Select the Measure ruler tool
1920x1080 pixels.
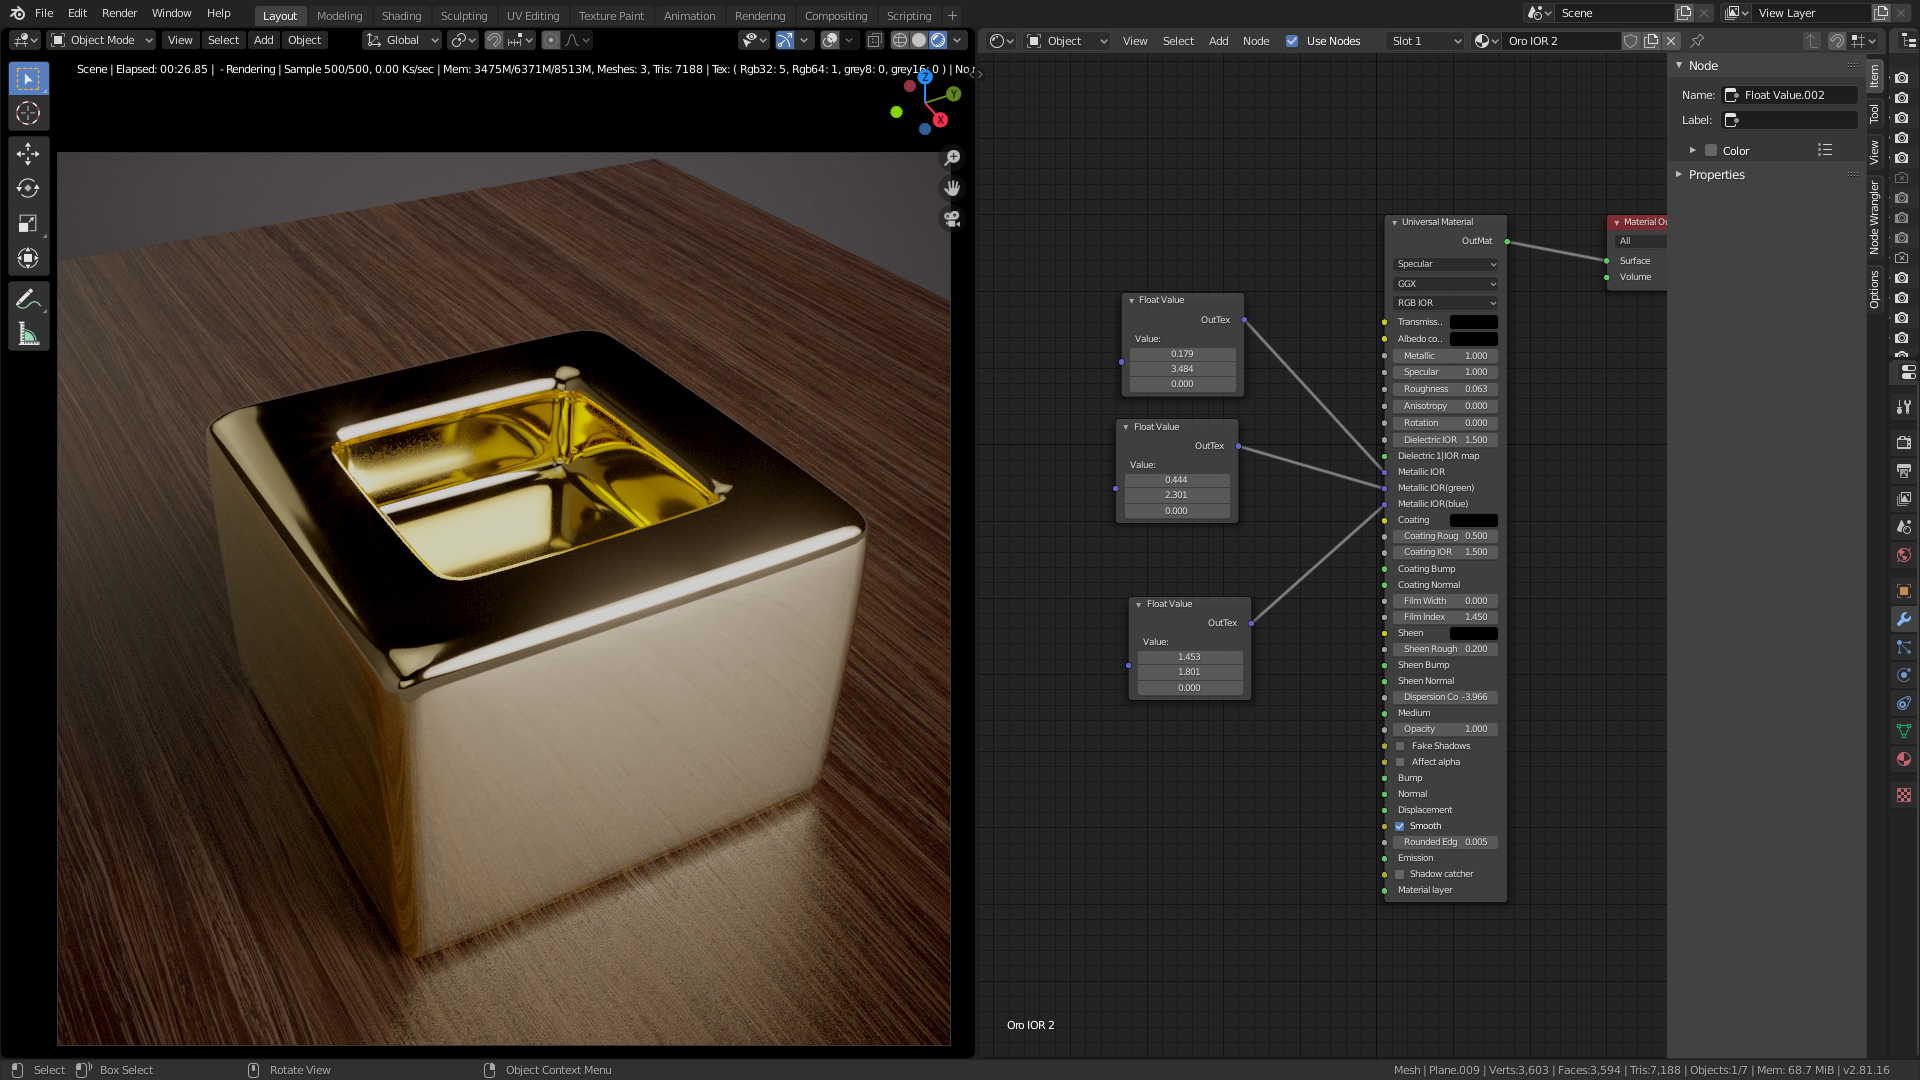coord(28,335)
